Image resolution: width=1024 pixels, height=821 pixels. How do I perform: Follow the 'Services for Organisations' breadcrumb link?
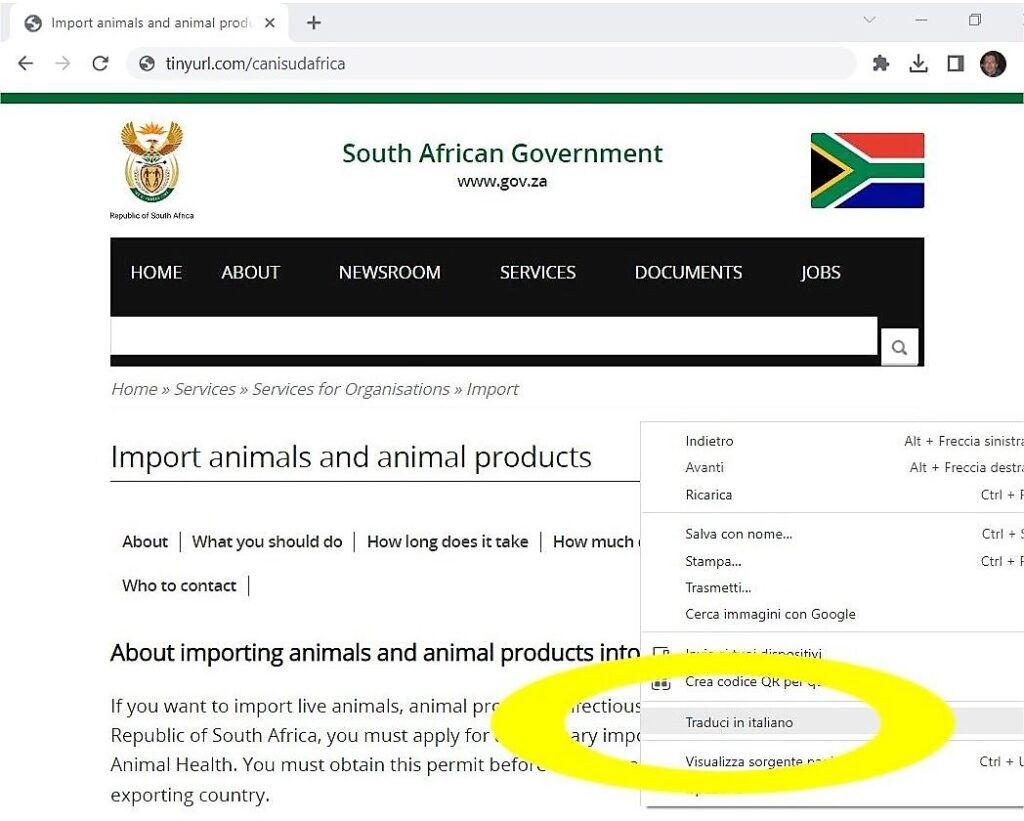[x=351, y=389]
